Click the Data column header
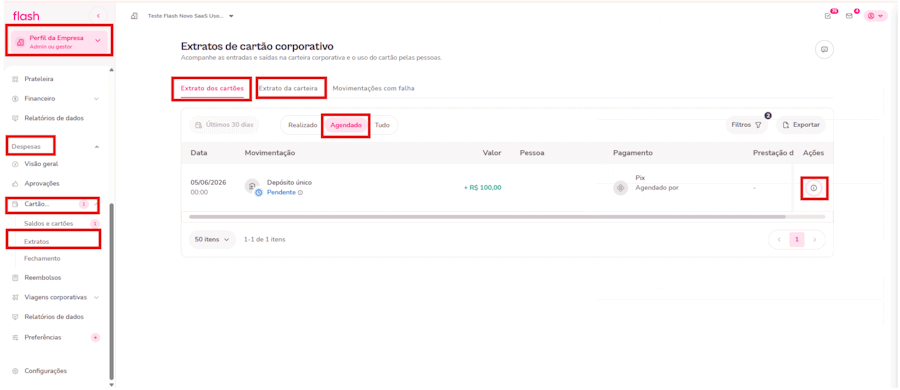 pos(199,153)
